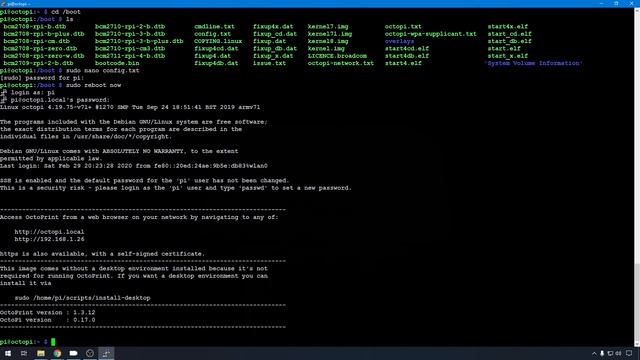Click the terminal cursor at prompt
Viewport: 640px width, 360px height.
click(53, 342)
